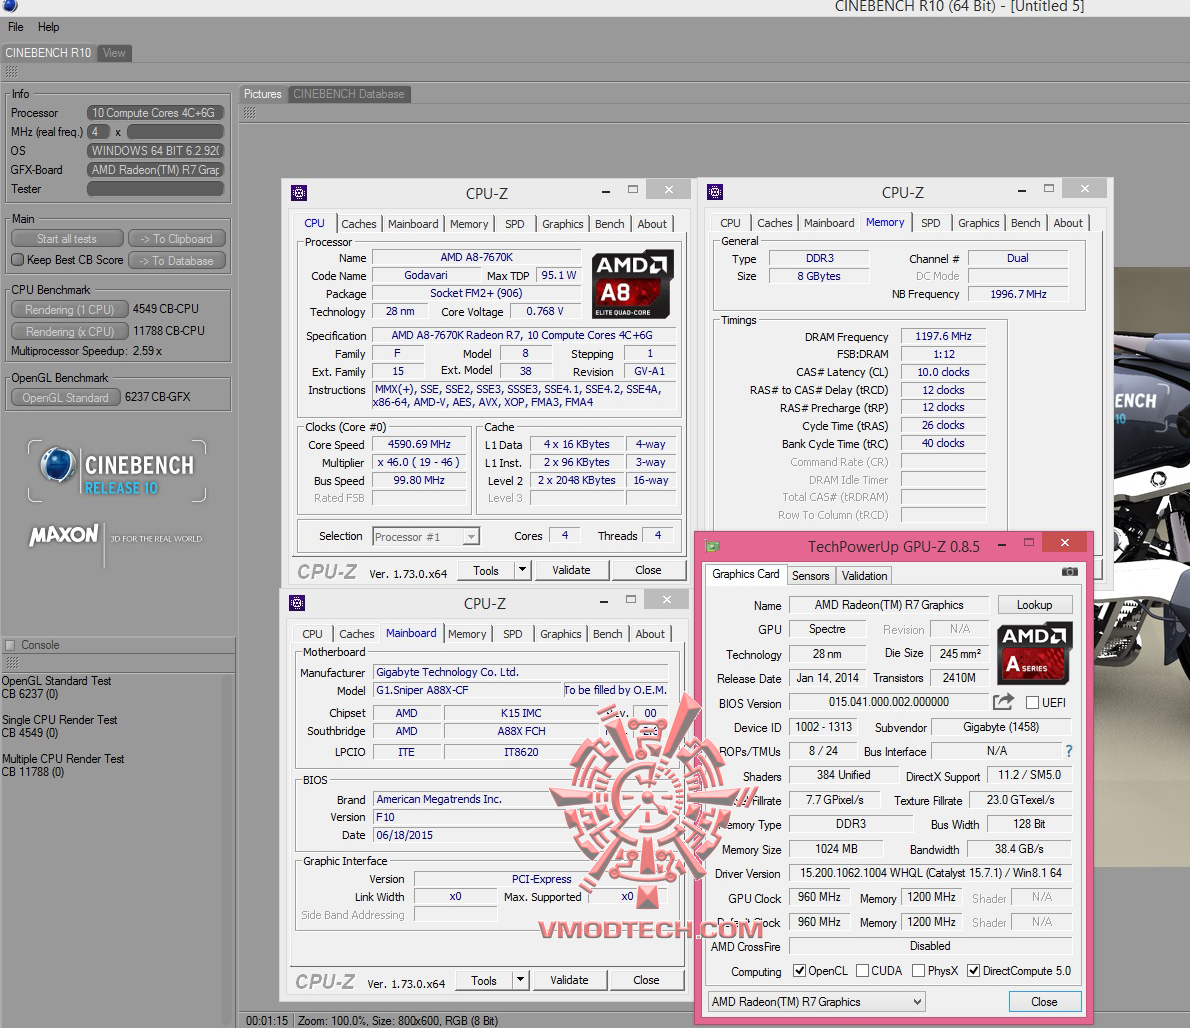Toggle the DirectCompute 5.0 checkbox

(974, 970)
